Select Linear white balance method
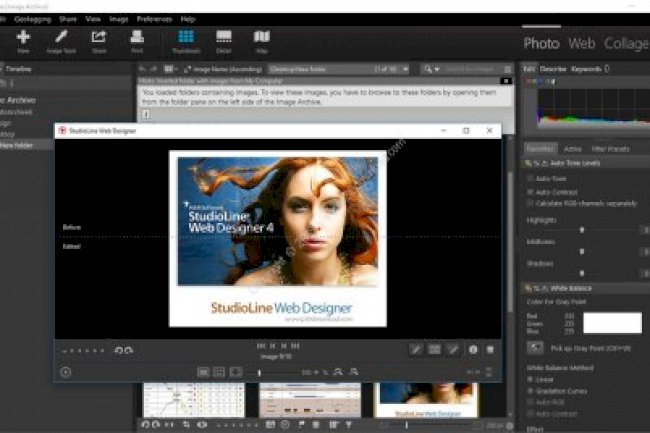 click(x=530, y=379)
